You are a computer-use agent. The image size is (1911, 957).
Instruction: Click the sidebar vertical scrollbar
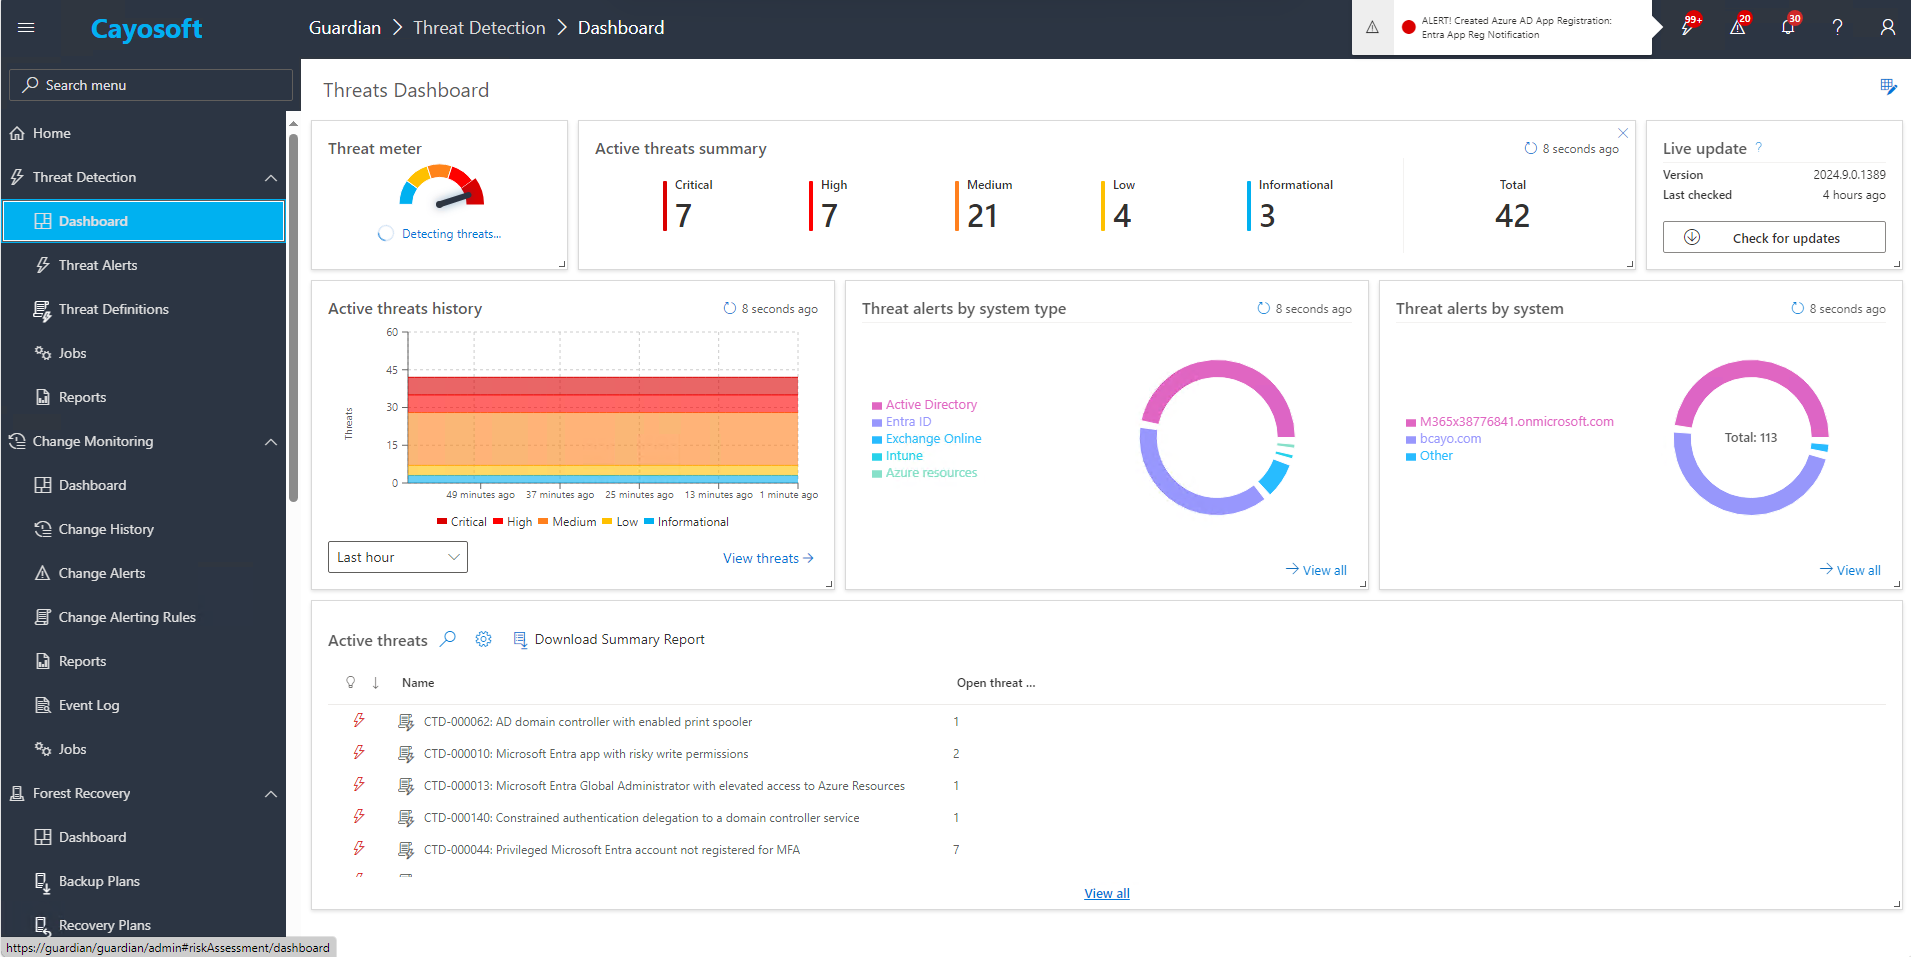[293, 318]
